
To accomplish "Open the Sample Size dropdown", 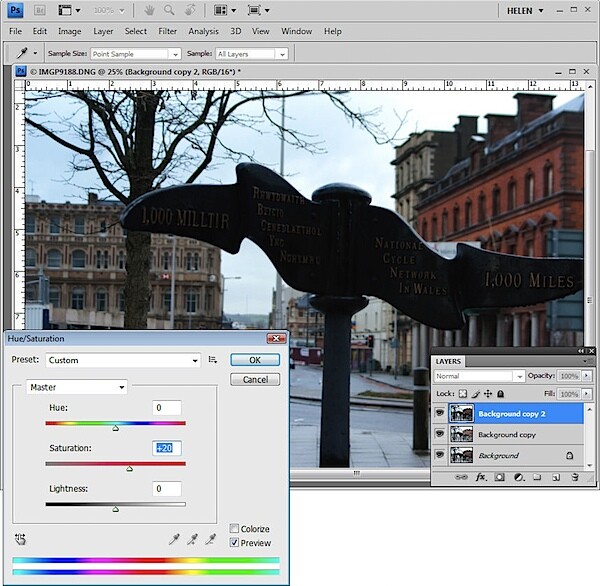I will [135, 54].
